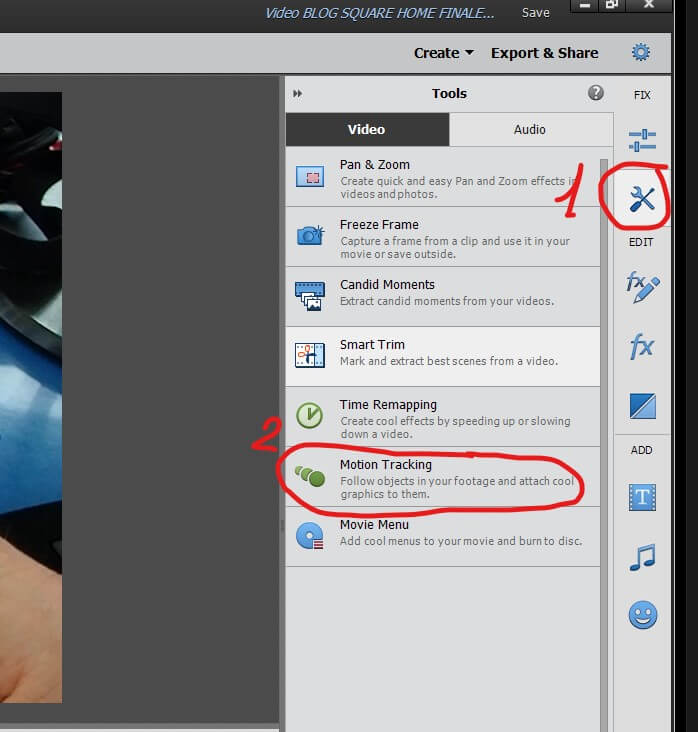Collapse the Tools panel with double arrows
The image size is (698, 732).
(297, 94)
